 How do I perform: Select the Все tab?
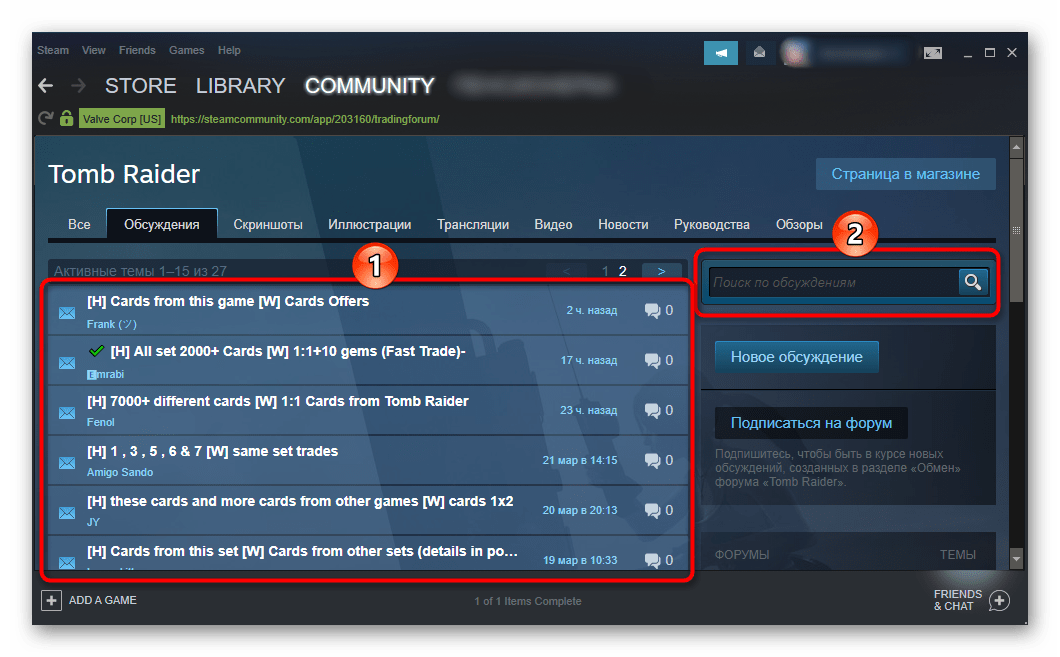(79, 224)
